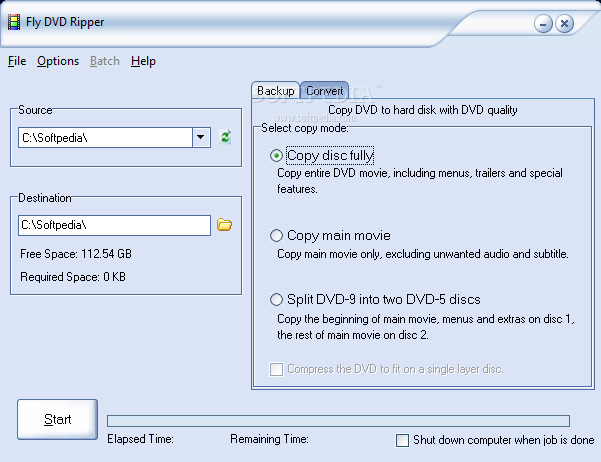
Task: Click the Destination path input field
Action: (x=114, y=225)
